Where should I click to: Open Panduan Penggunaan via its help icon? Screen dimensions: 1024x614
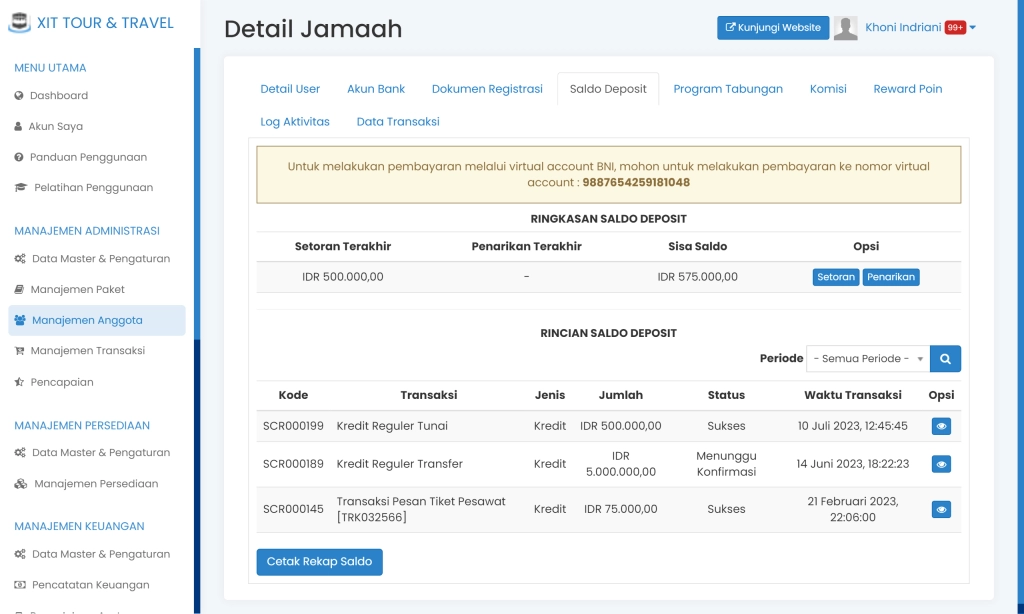(x=21, y=157)
